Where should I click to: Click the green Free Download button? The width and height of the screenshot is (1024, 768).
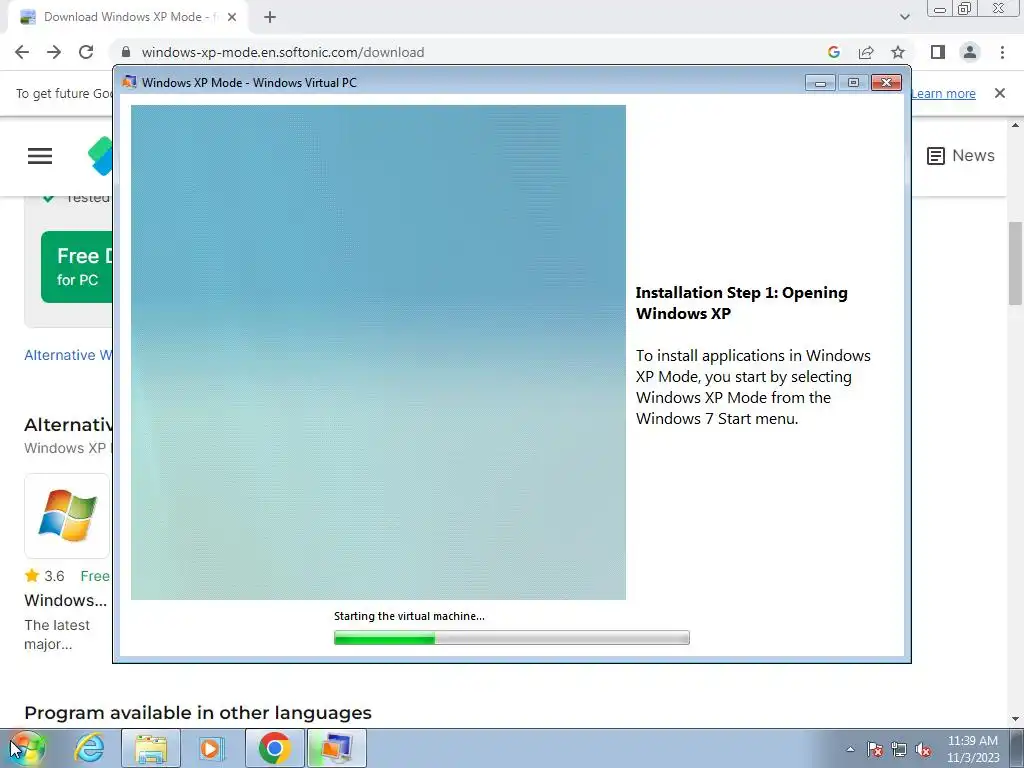[x=76, y=266]
